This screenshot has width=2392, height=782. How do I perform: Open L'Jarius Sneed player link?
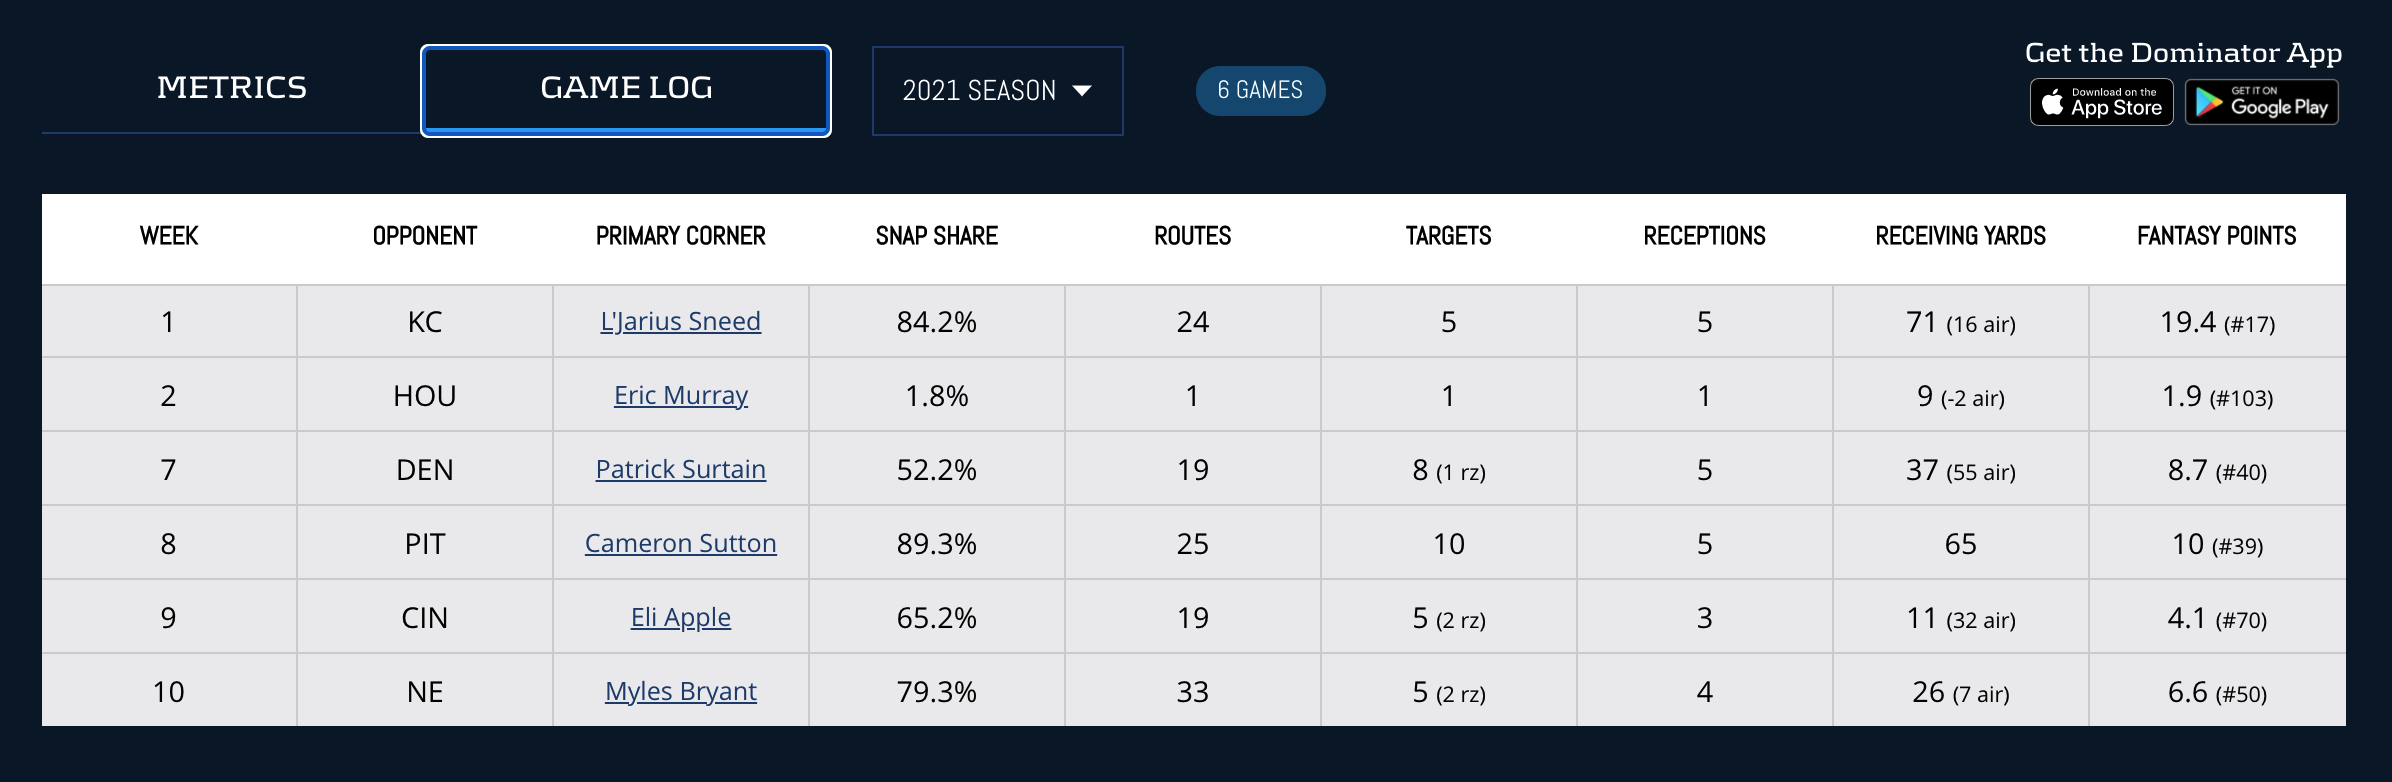(680, 322)
